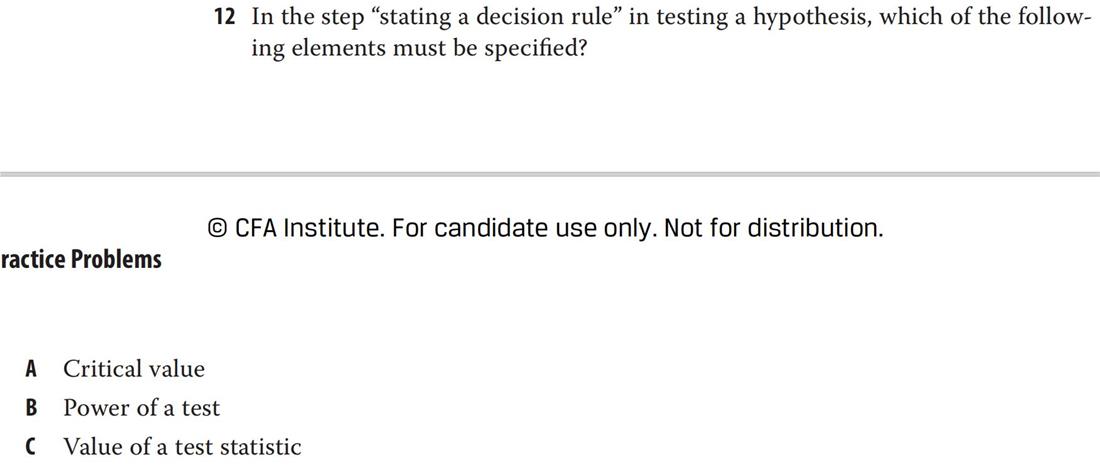Click the copyright symbol before CFA Institute
The image size is (1100, 465).
point(218,228)
